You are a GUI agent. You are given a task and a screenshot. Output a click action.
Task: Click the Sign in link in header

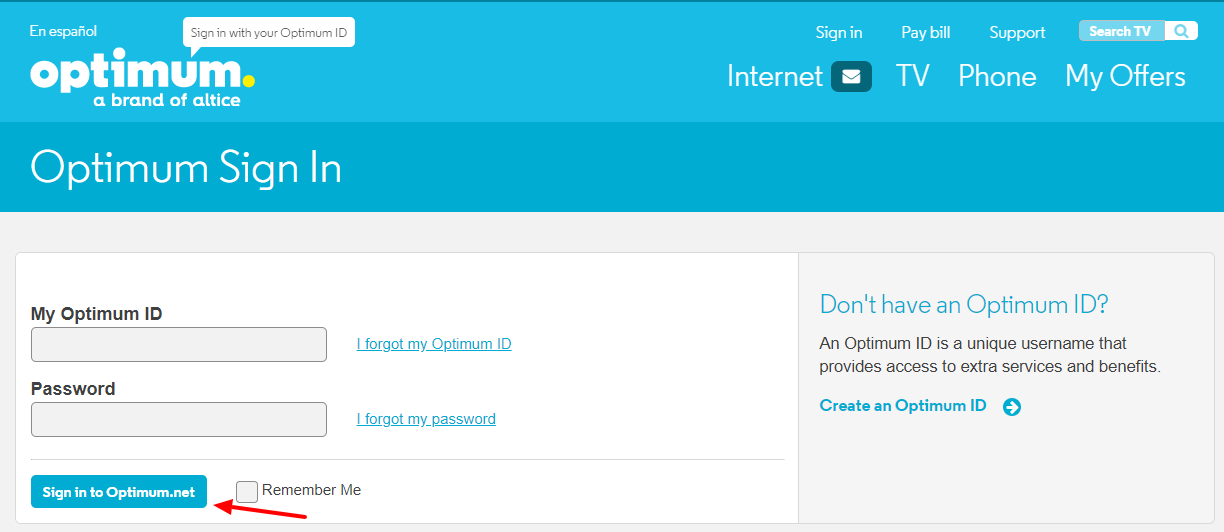[839, 32]
